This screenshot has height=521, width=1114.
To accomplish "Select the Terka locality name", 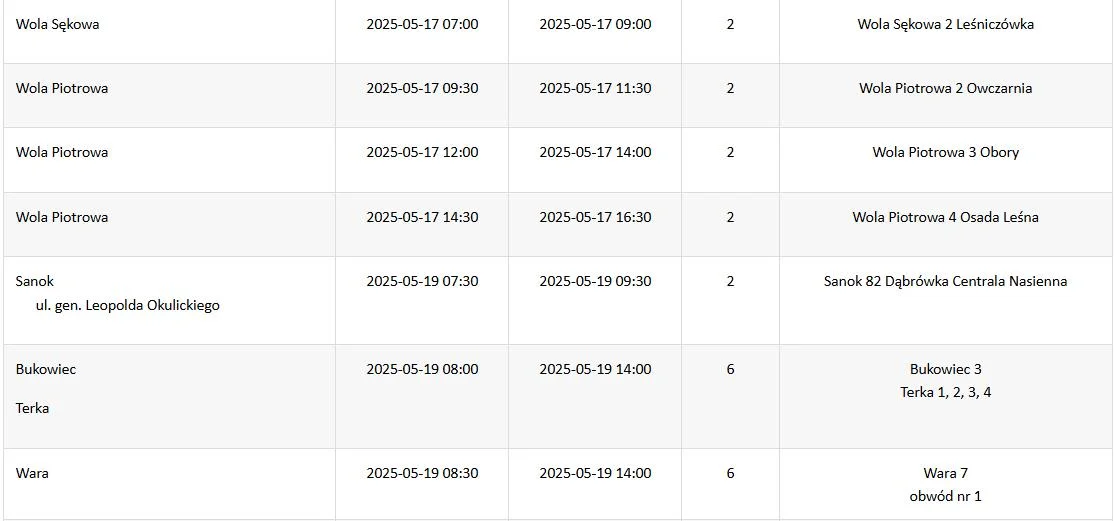I will click(32, 409).
